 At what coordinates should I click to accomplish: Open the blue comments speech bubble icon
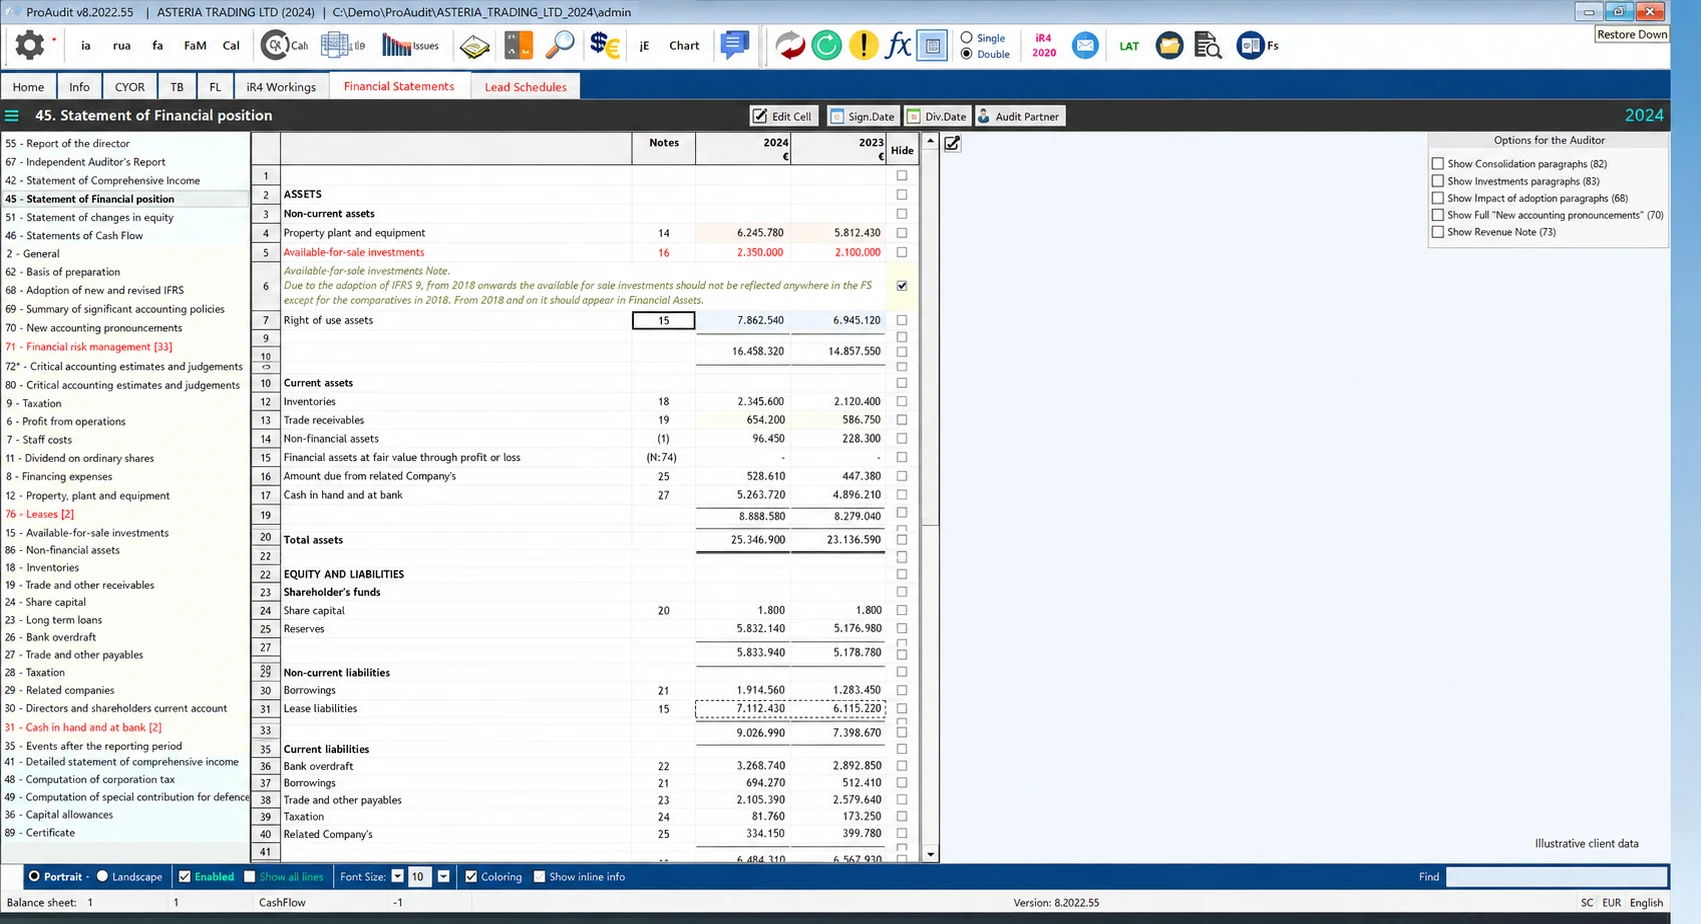click(735, 45)
